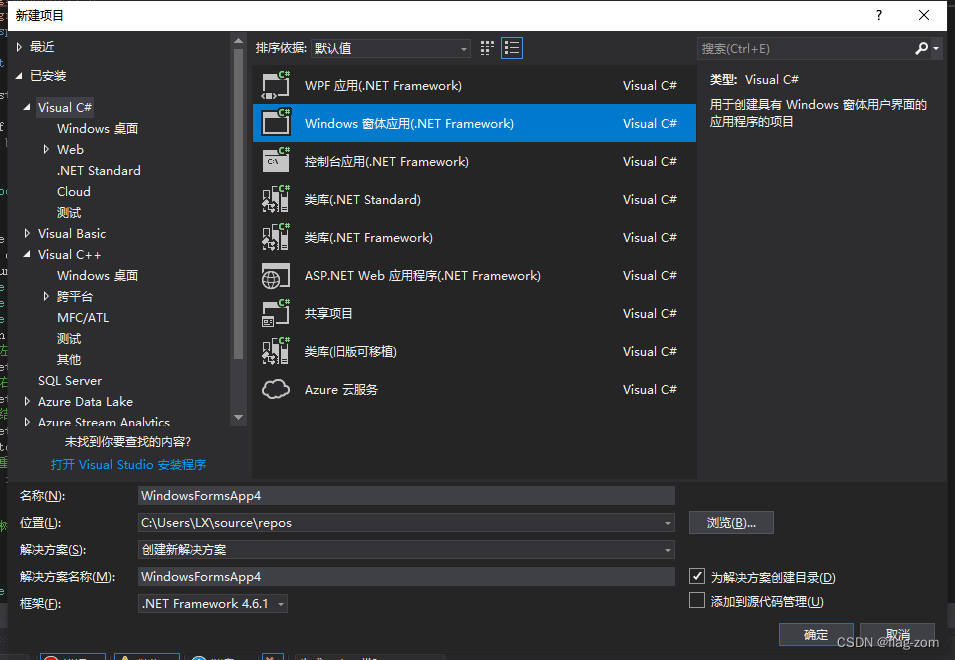Select Azure 云服务 template name
The height and width of the screenshot is (660, 955).
point(341,390)
